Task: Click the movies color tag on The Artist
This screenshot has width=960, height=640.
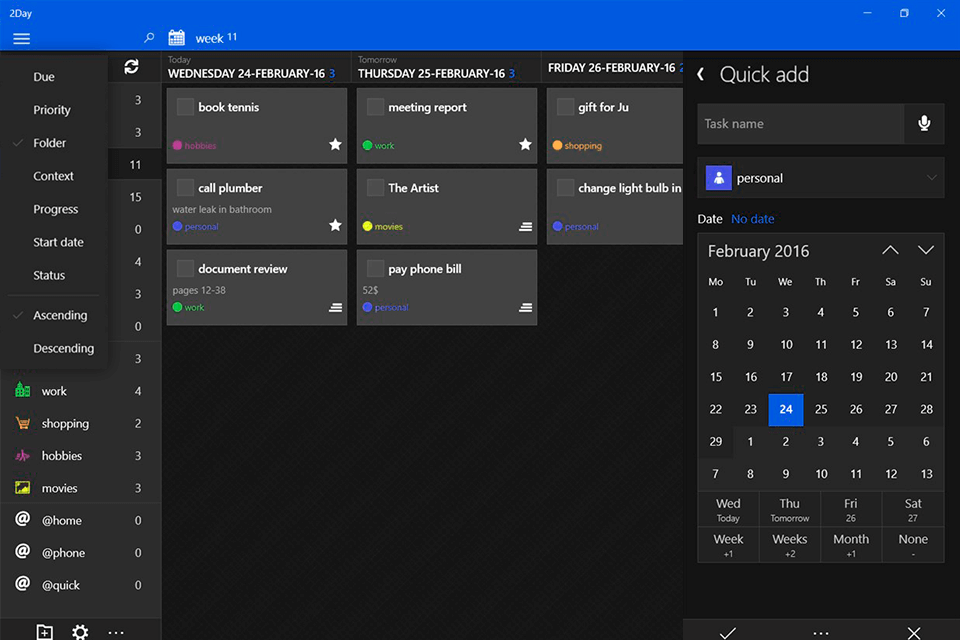Action: coord(383,226)
